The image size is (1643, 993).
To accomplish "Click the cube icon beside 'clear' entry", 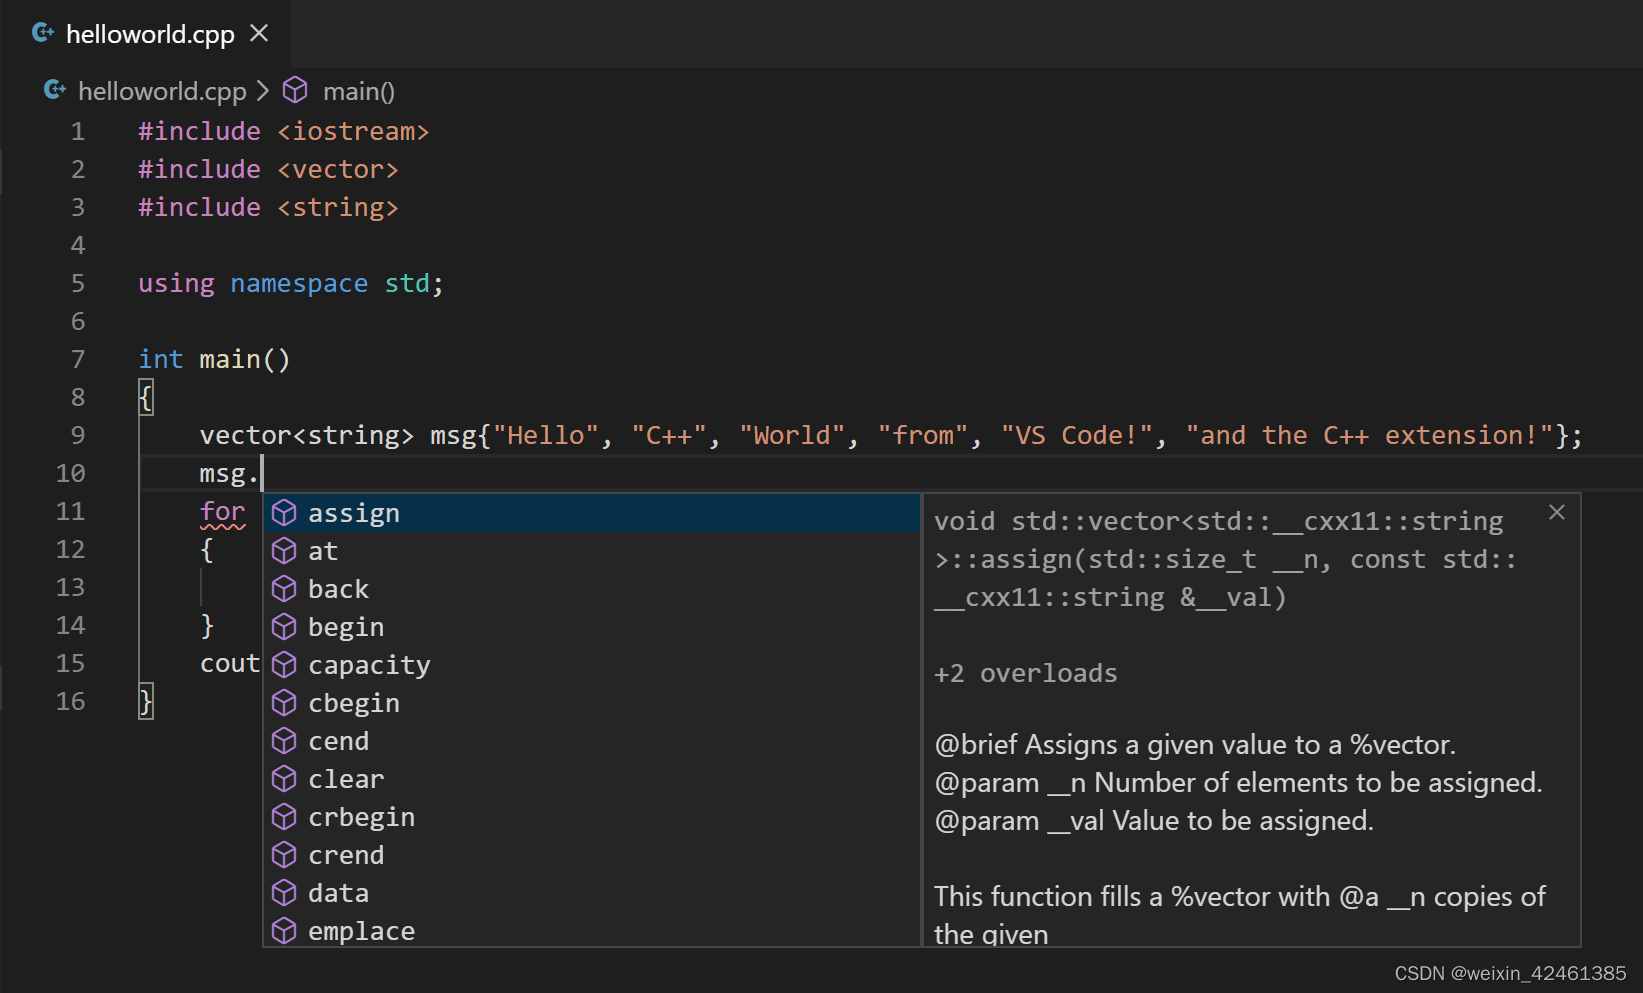I will pyautogui.click(x=284, y=779).
